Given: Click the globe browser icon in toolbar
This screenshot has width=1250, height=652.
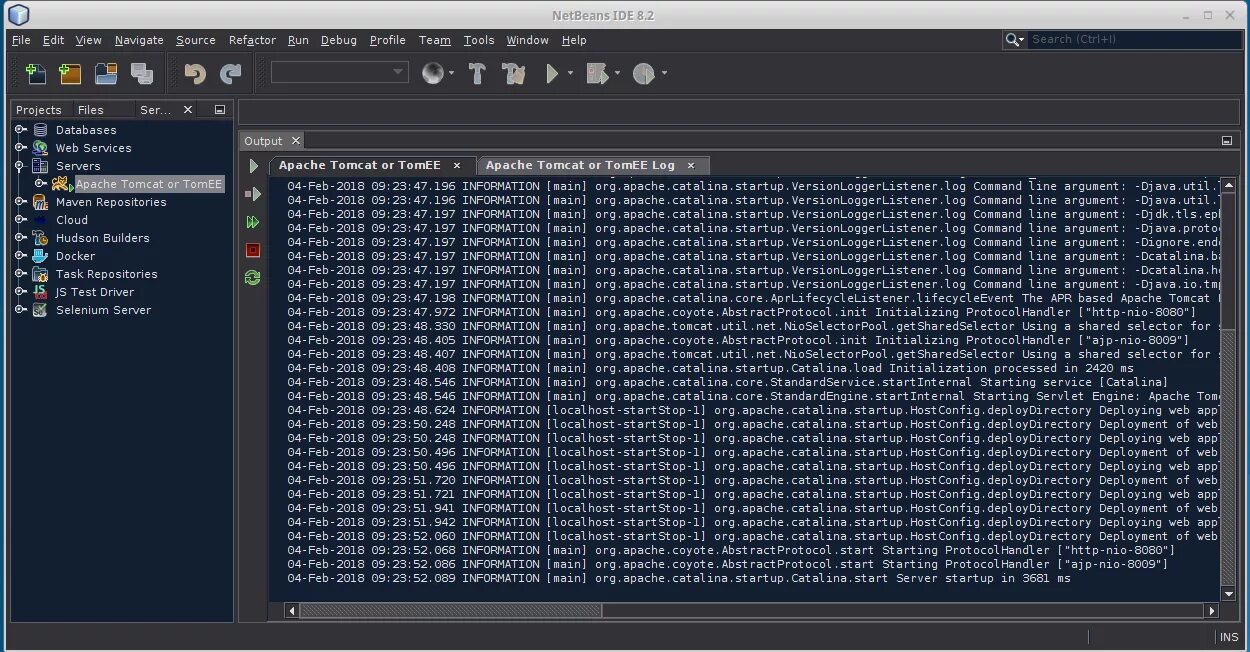Looking at the screenshot, I should pos(433,73).
